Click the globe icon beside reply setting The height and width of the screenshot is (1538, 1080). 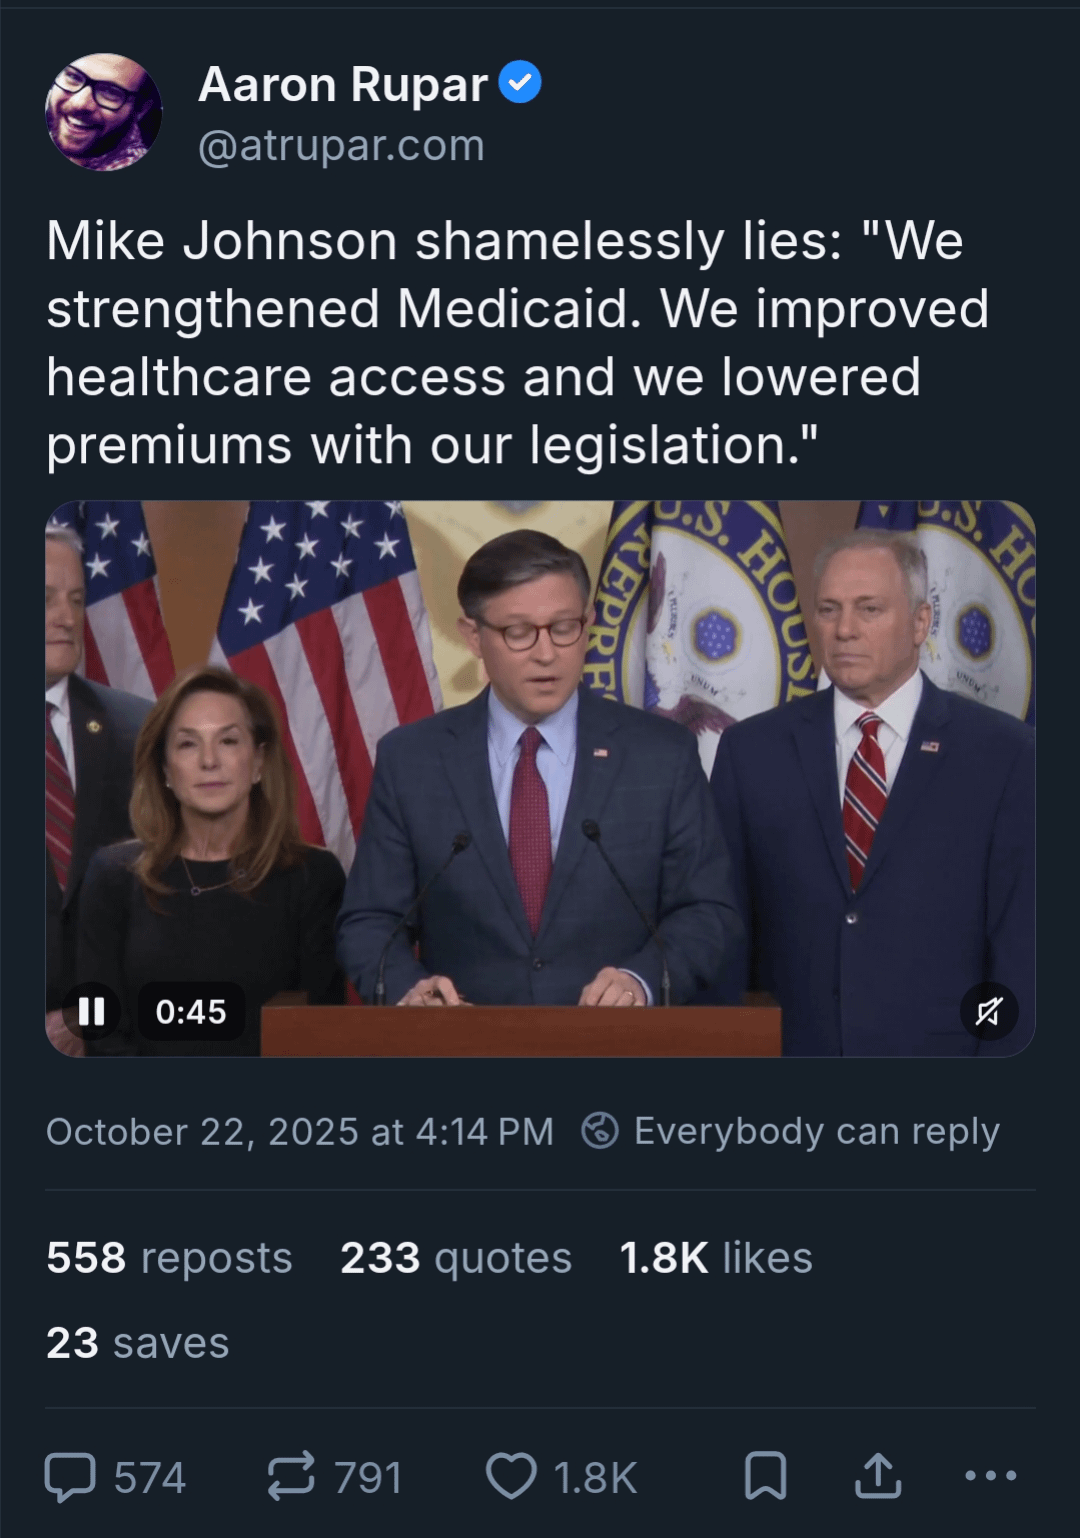(x=600, y=1131)
